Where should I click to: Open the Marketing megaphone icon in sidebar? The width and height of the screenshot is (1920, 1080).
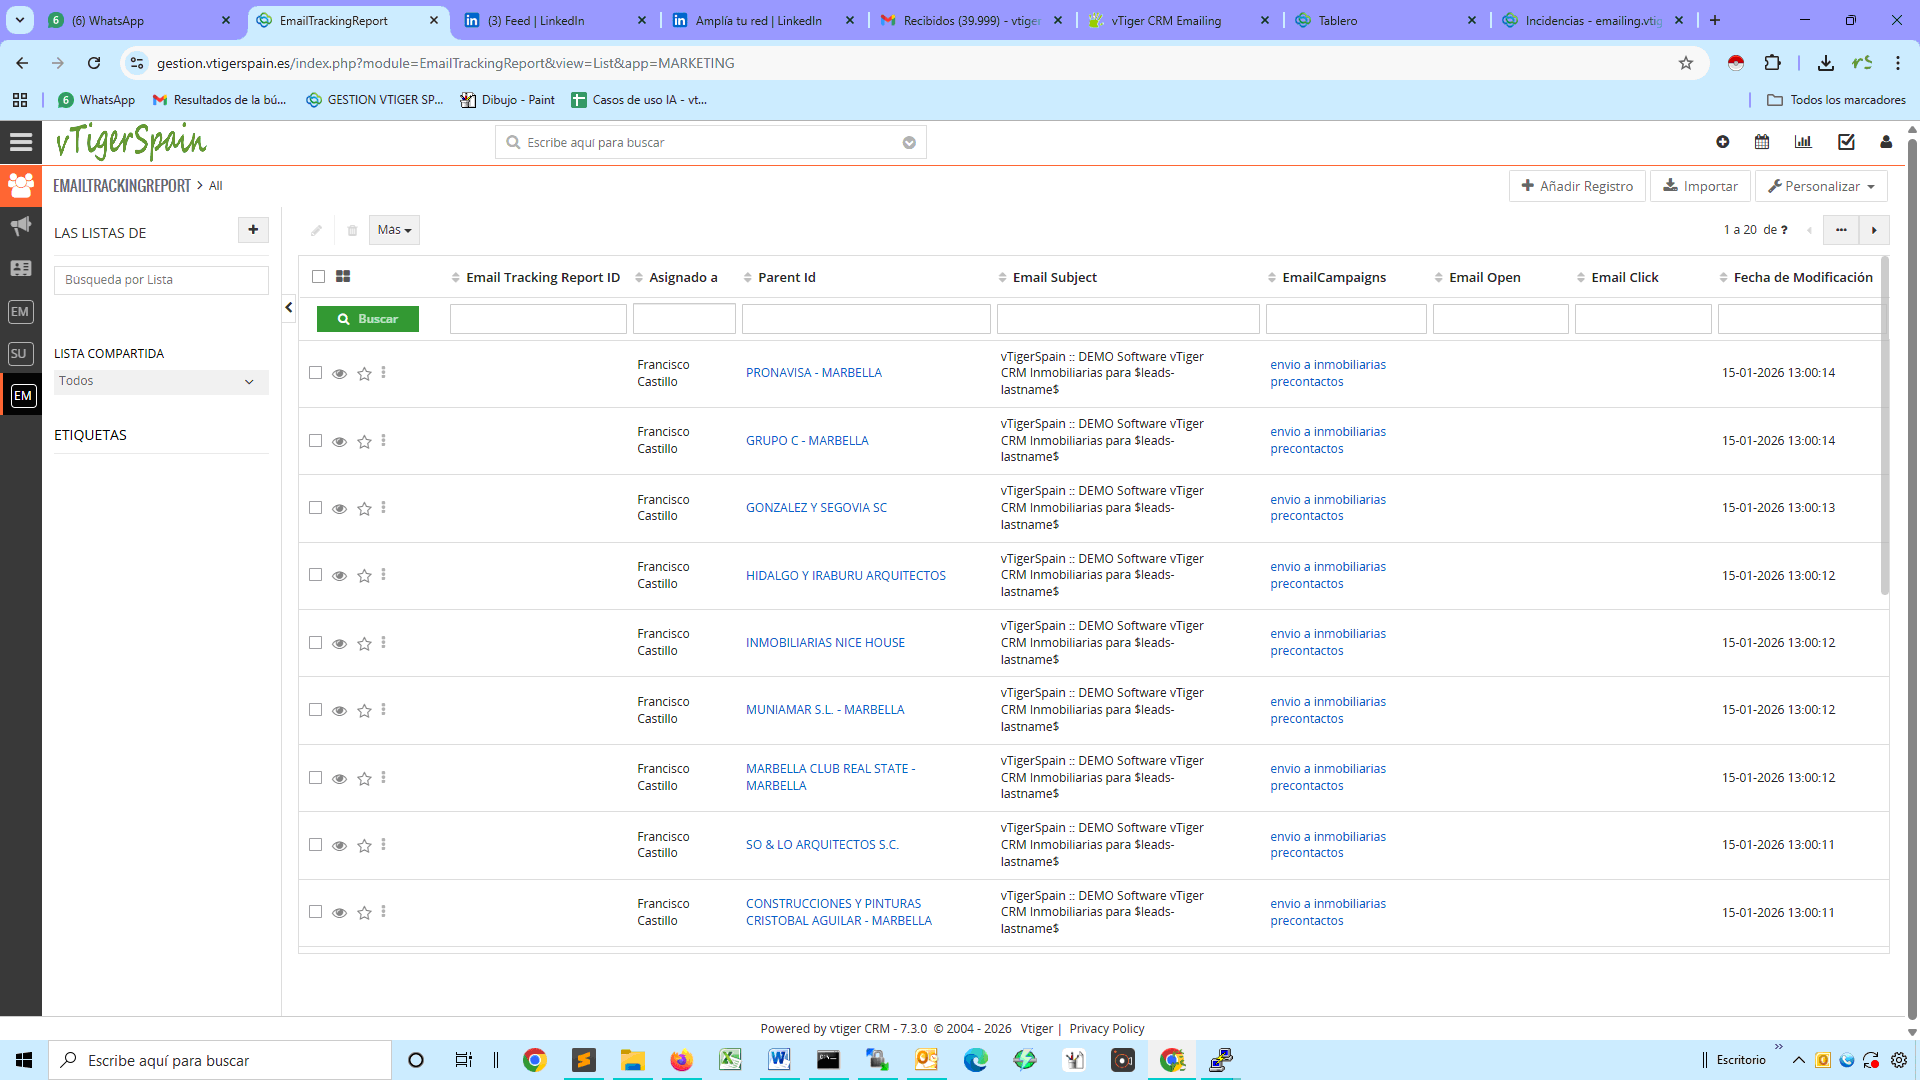(20, 226)
